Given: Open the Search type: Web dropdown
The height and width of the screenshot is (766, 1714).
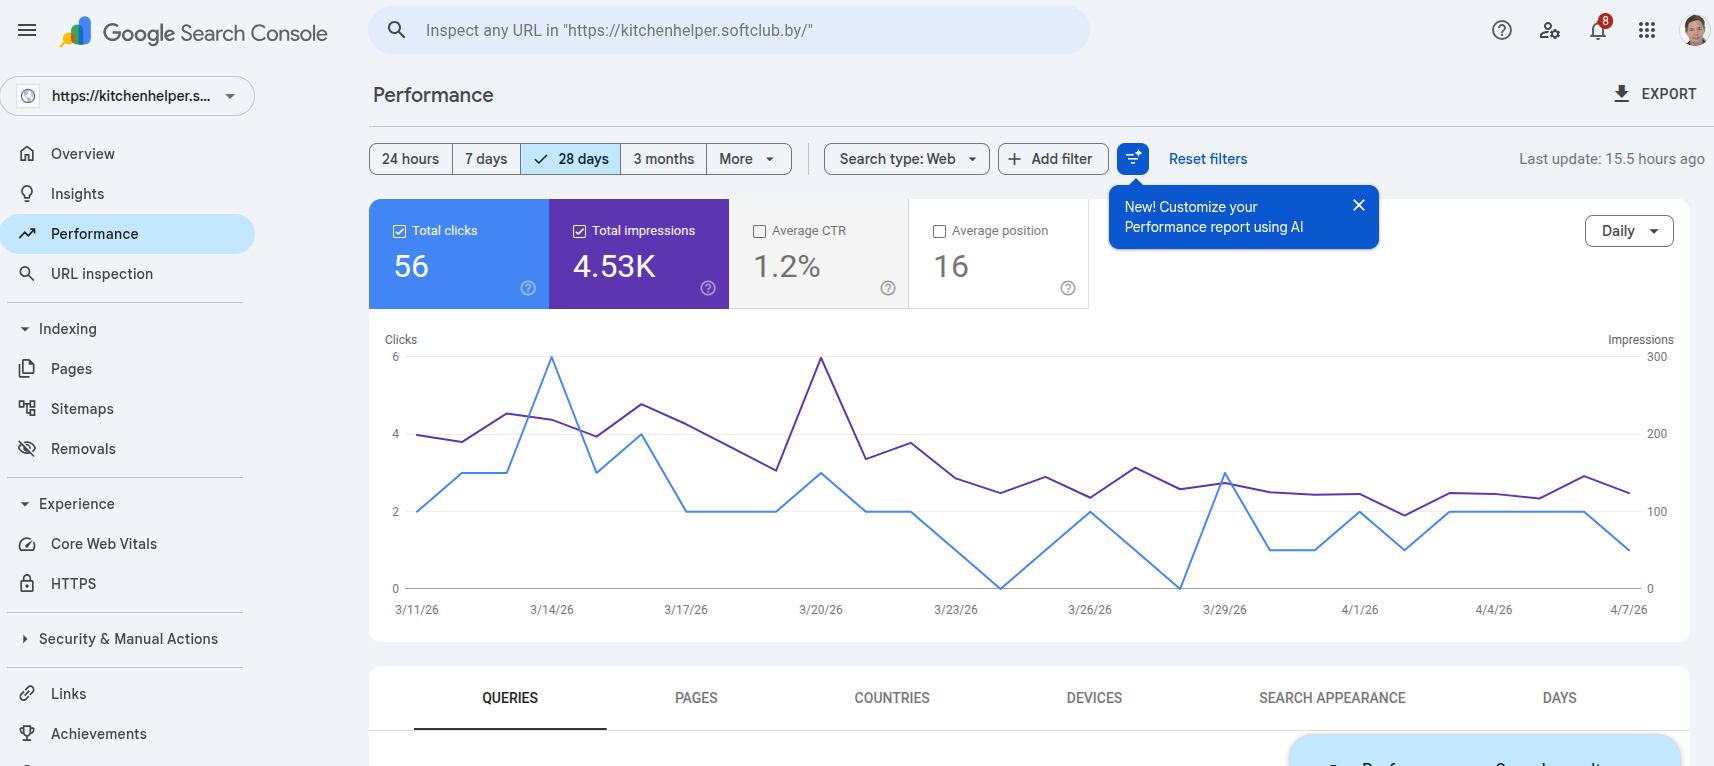Looking at the screenshot, I should point(906,159).
